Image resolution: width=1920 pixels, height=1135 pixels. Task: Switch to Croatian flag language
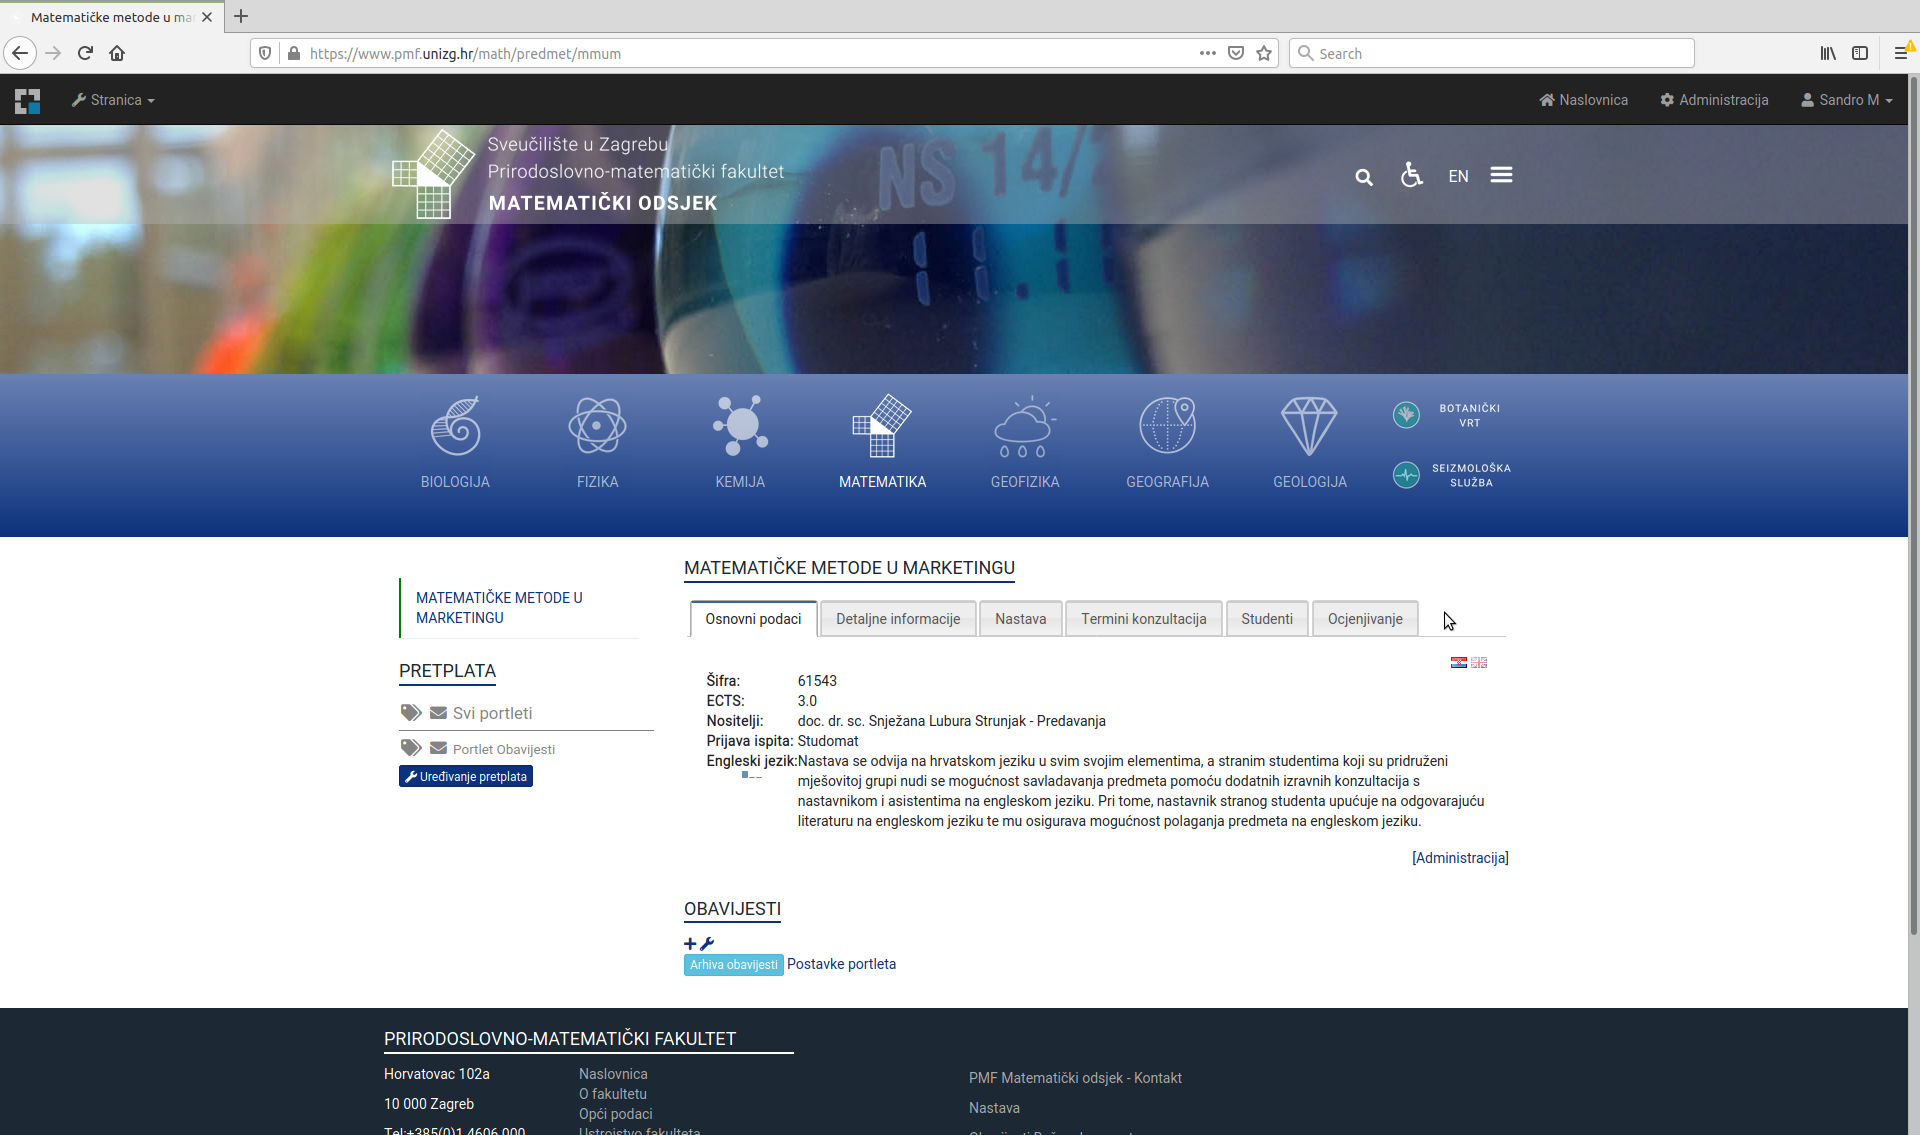[x=1459, y=662]
